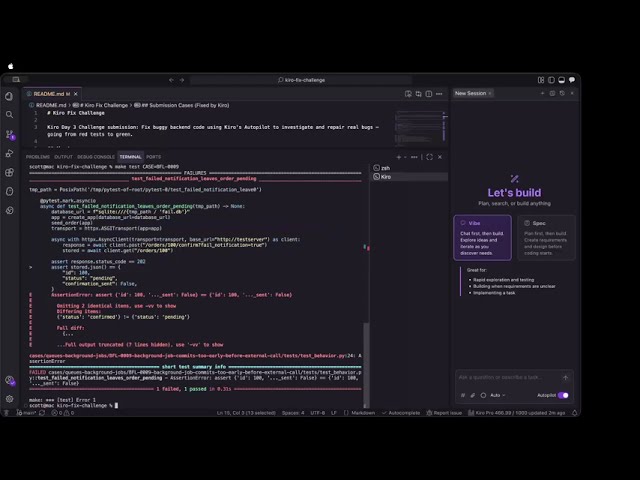
Task: Click the editor minimap
Action: [420, 127]
